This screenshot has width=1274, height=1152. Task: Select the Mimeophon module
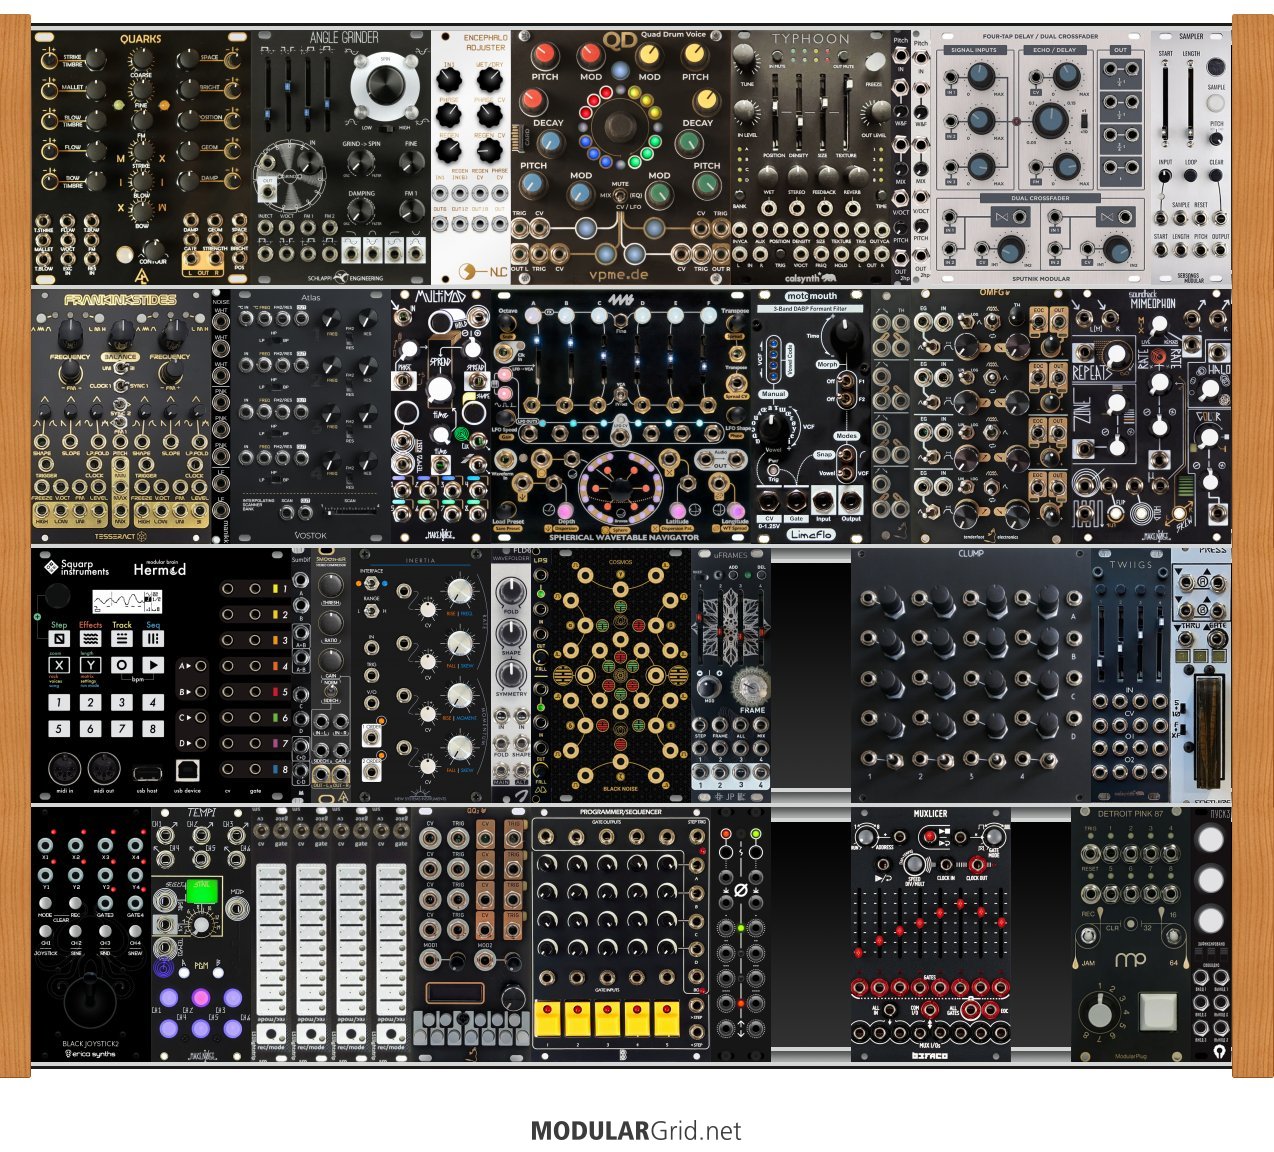click(1151, 417)
